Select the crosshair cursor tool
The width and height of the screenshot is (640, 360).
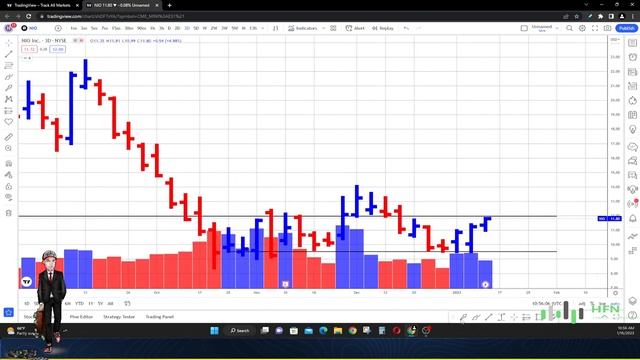[9, 43]
